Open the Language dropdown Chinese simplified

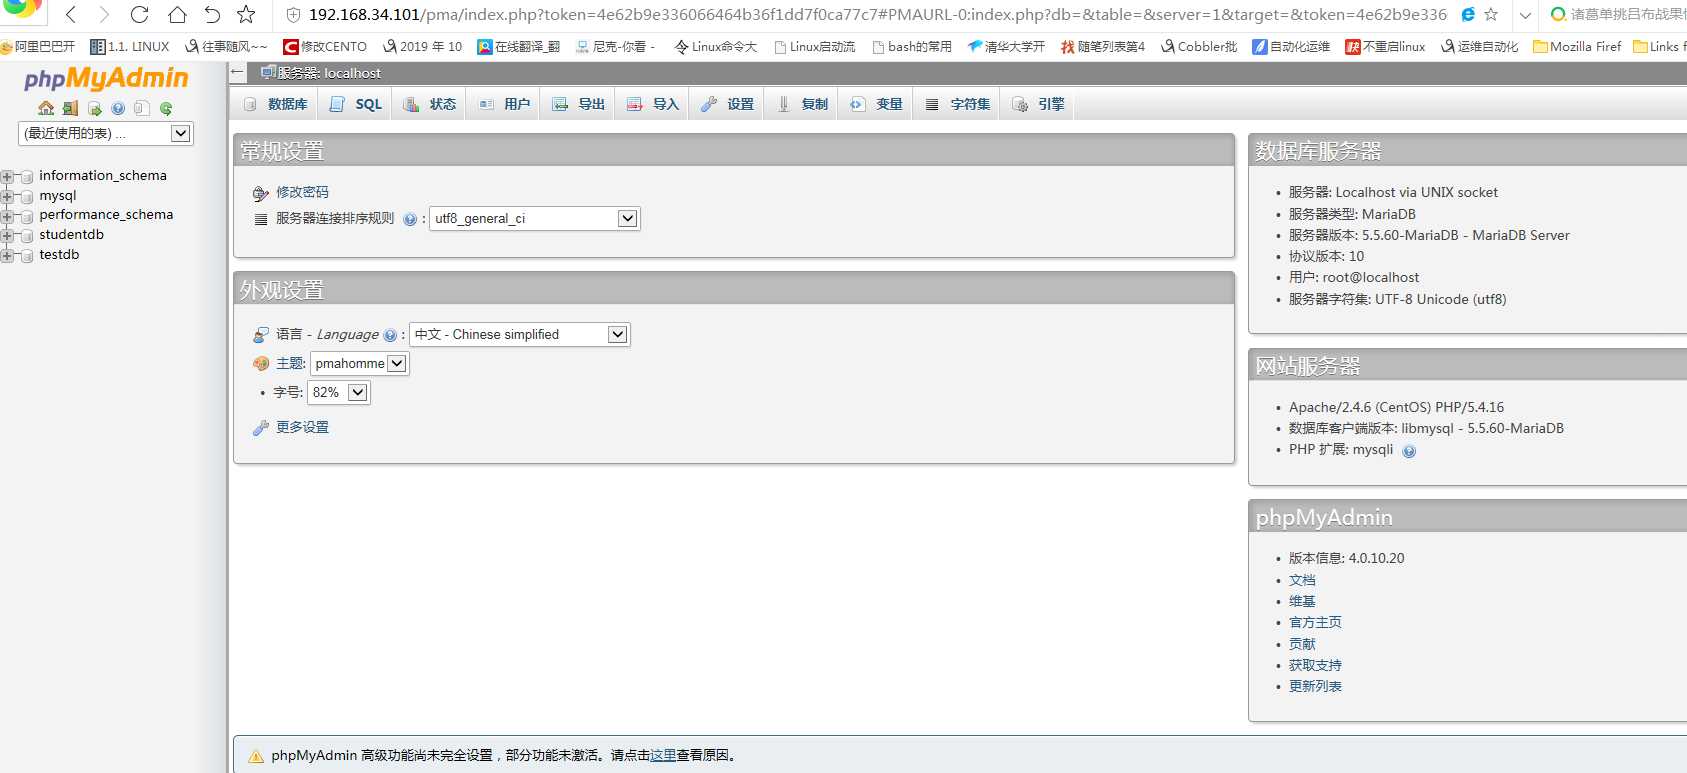[520, 335]
